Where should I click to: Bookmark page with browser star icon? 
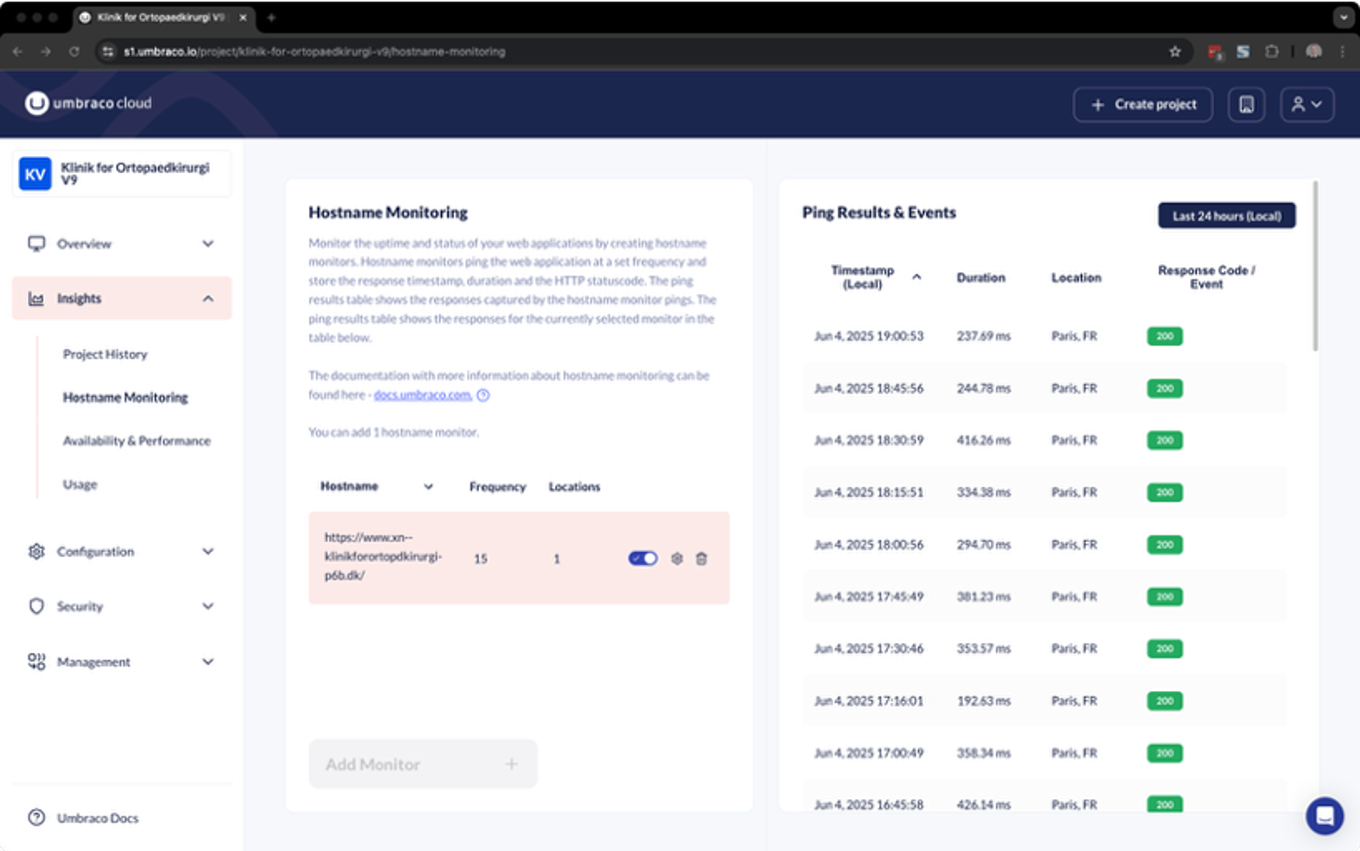[x=1175, y=51]
